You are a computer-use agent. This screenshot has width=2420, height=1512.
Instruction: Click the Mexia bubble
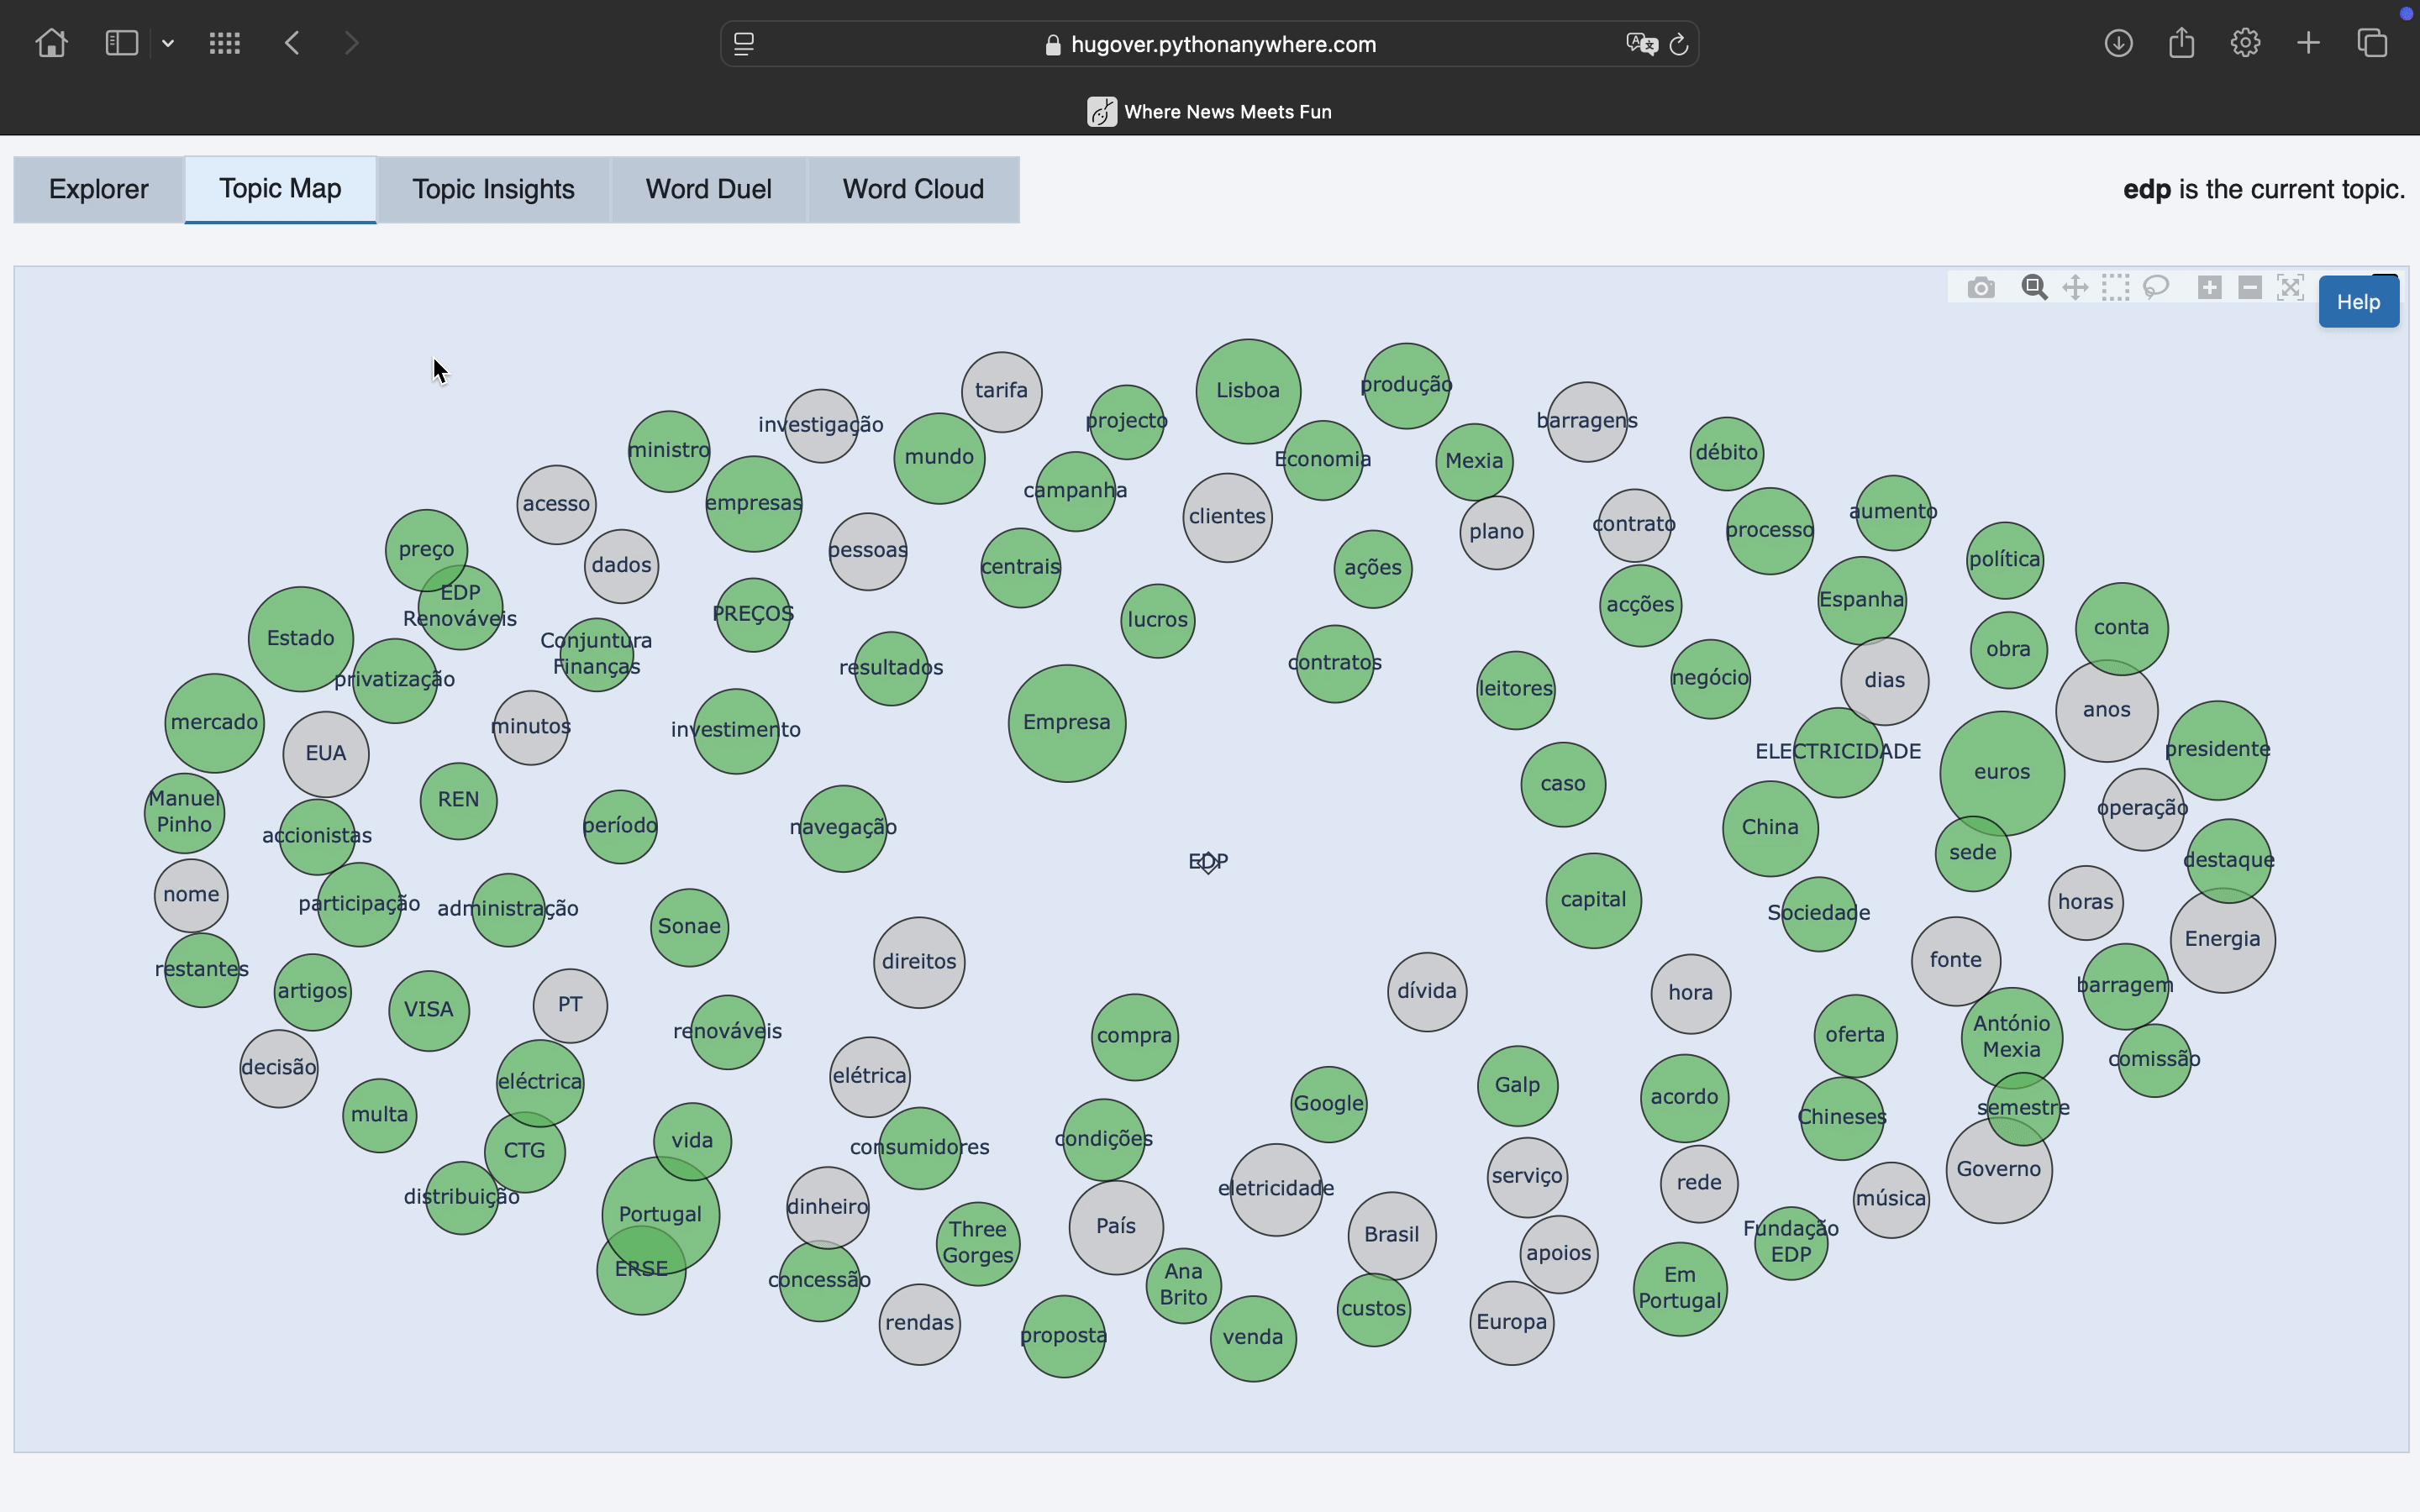[x=1474, y=461]
